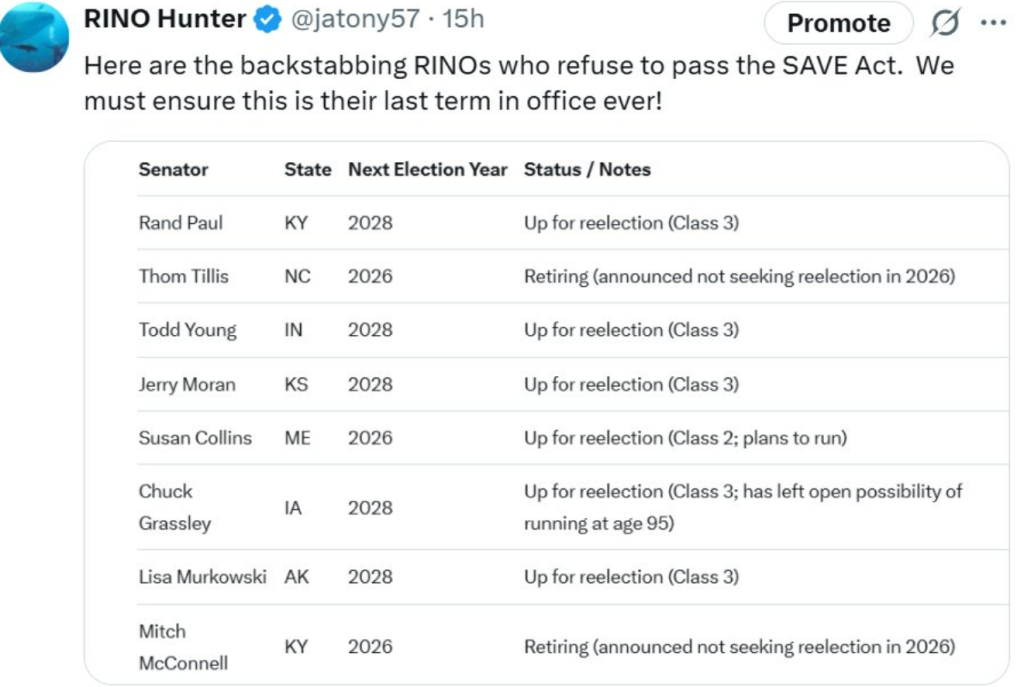Select Lisa Murkowski in the table

(202, 577)
